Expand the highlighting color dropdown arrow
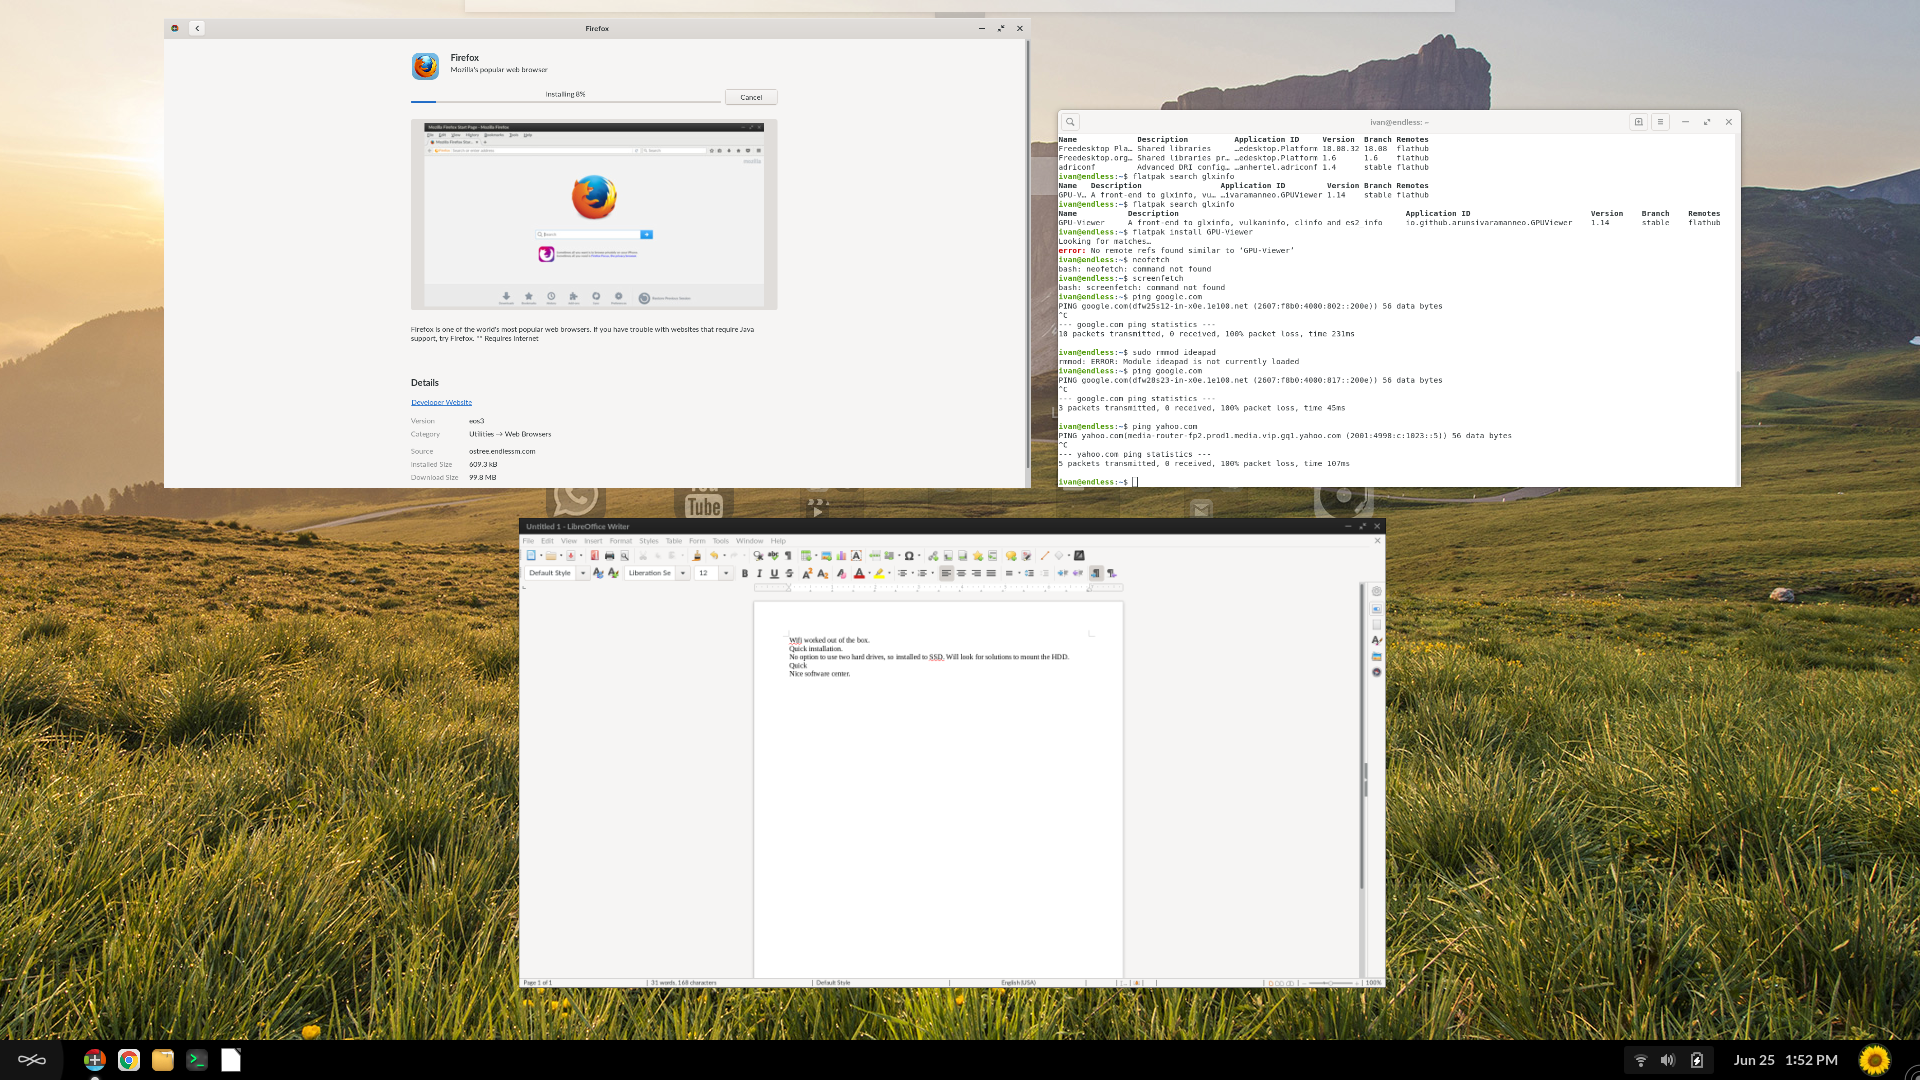 [x=889, y=573]
